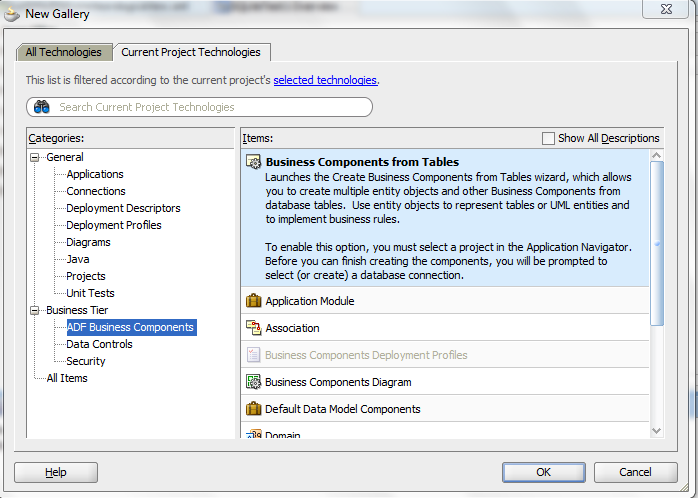Select the Unit Tests category
The image size is (698, 498).
click(90, 293)
